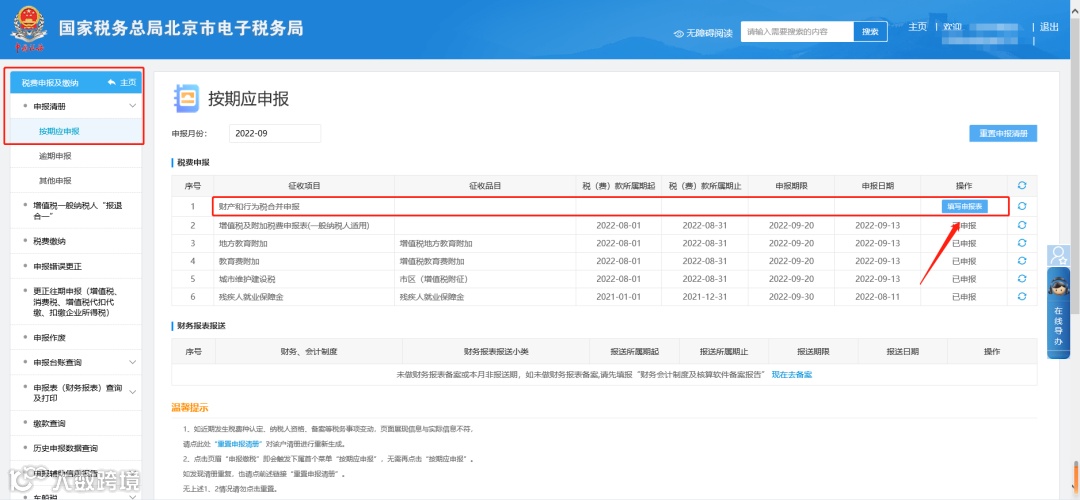
Task: Refresh the 地方教育附加 row
Action: pyautogui.click(x=1021, y=243)
